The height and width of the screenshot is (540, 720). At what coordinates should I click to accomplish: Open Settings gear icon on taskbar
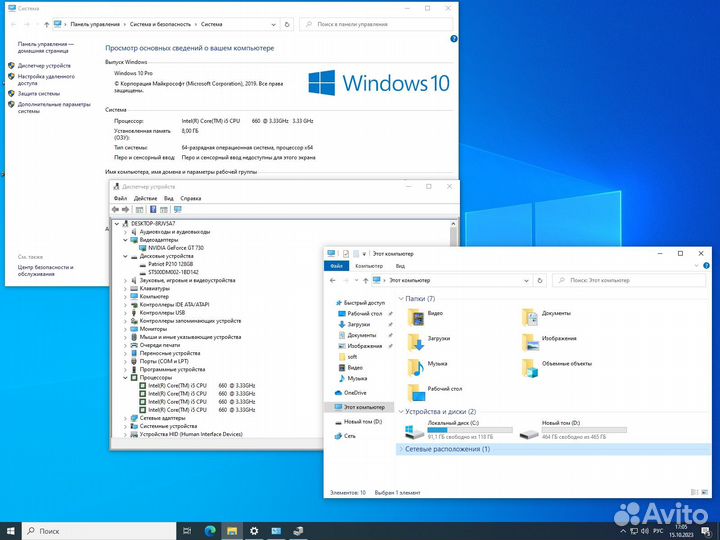(x=254, y=531)
